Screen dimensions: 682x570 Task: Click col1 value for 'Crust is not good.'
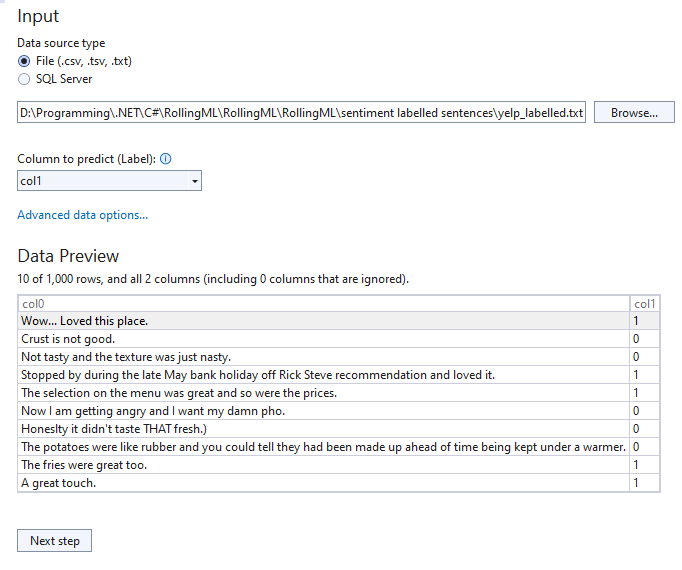coord(645,339)
